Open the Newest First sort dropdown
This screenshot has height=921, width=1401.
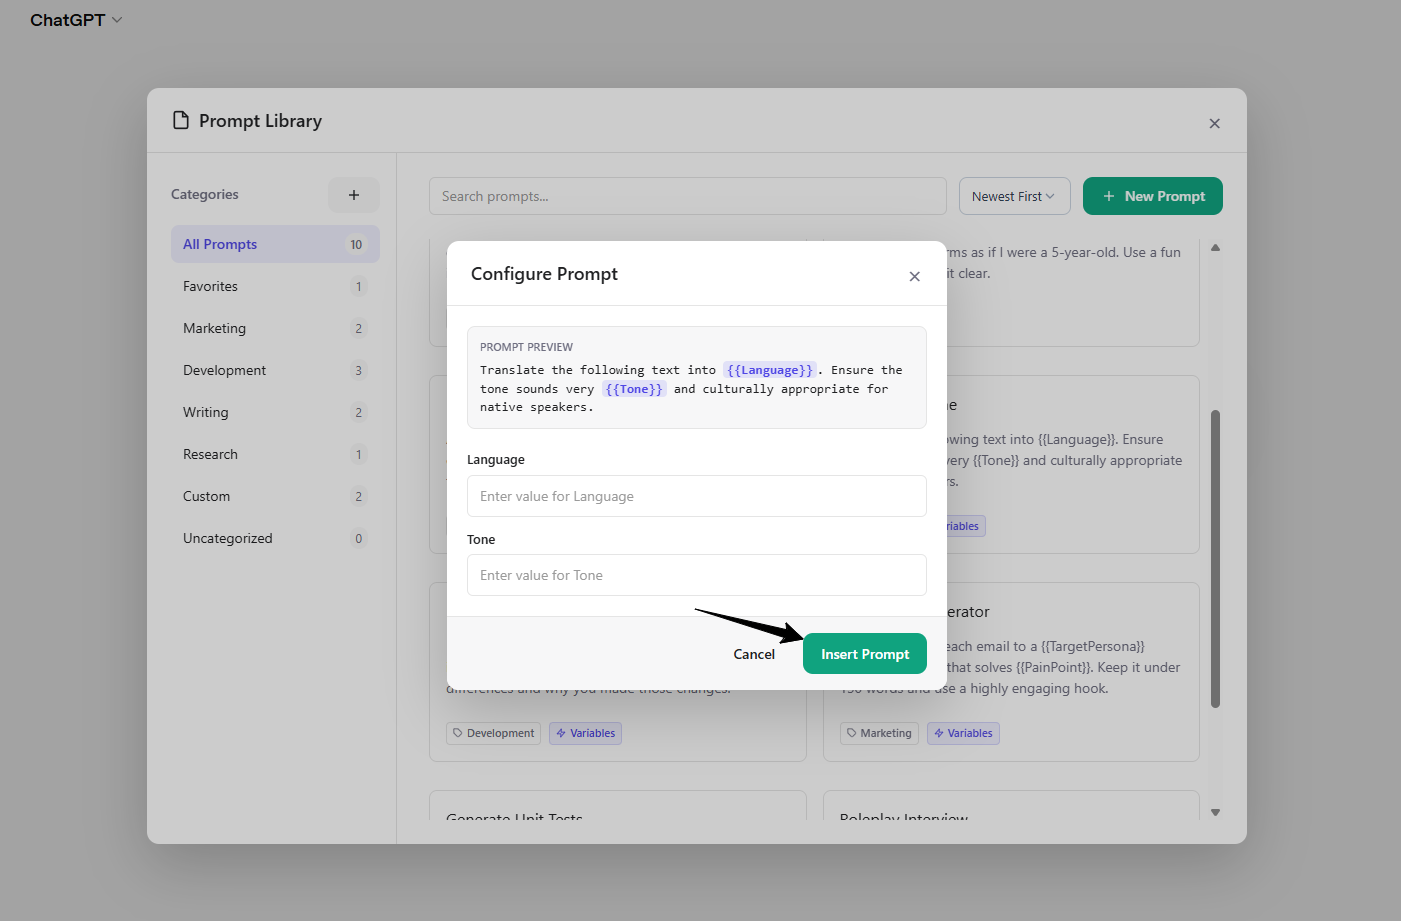click(x=1014, y=196)
